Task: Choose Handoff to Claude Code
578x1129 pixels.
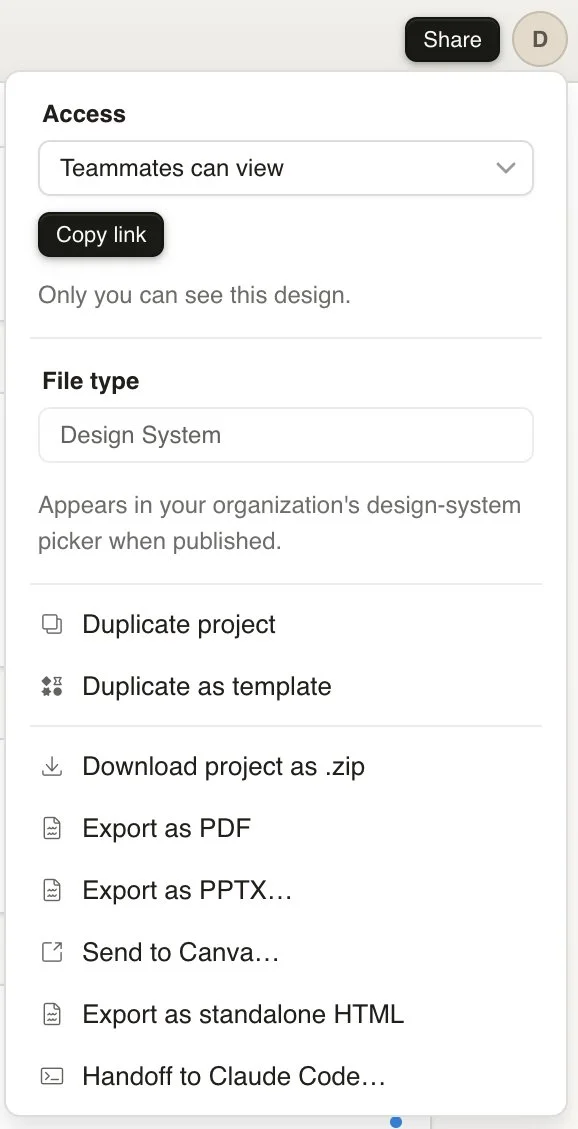Action: pyautogui.click(x=234, y=1076)
